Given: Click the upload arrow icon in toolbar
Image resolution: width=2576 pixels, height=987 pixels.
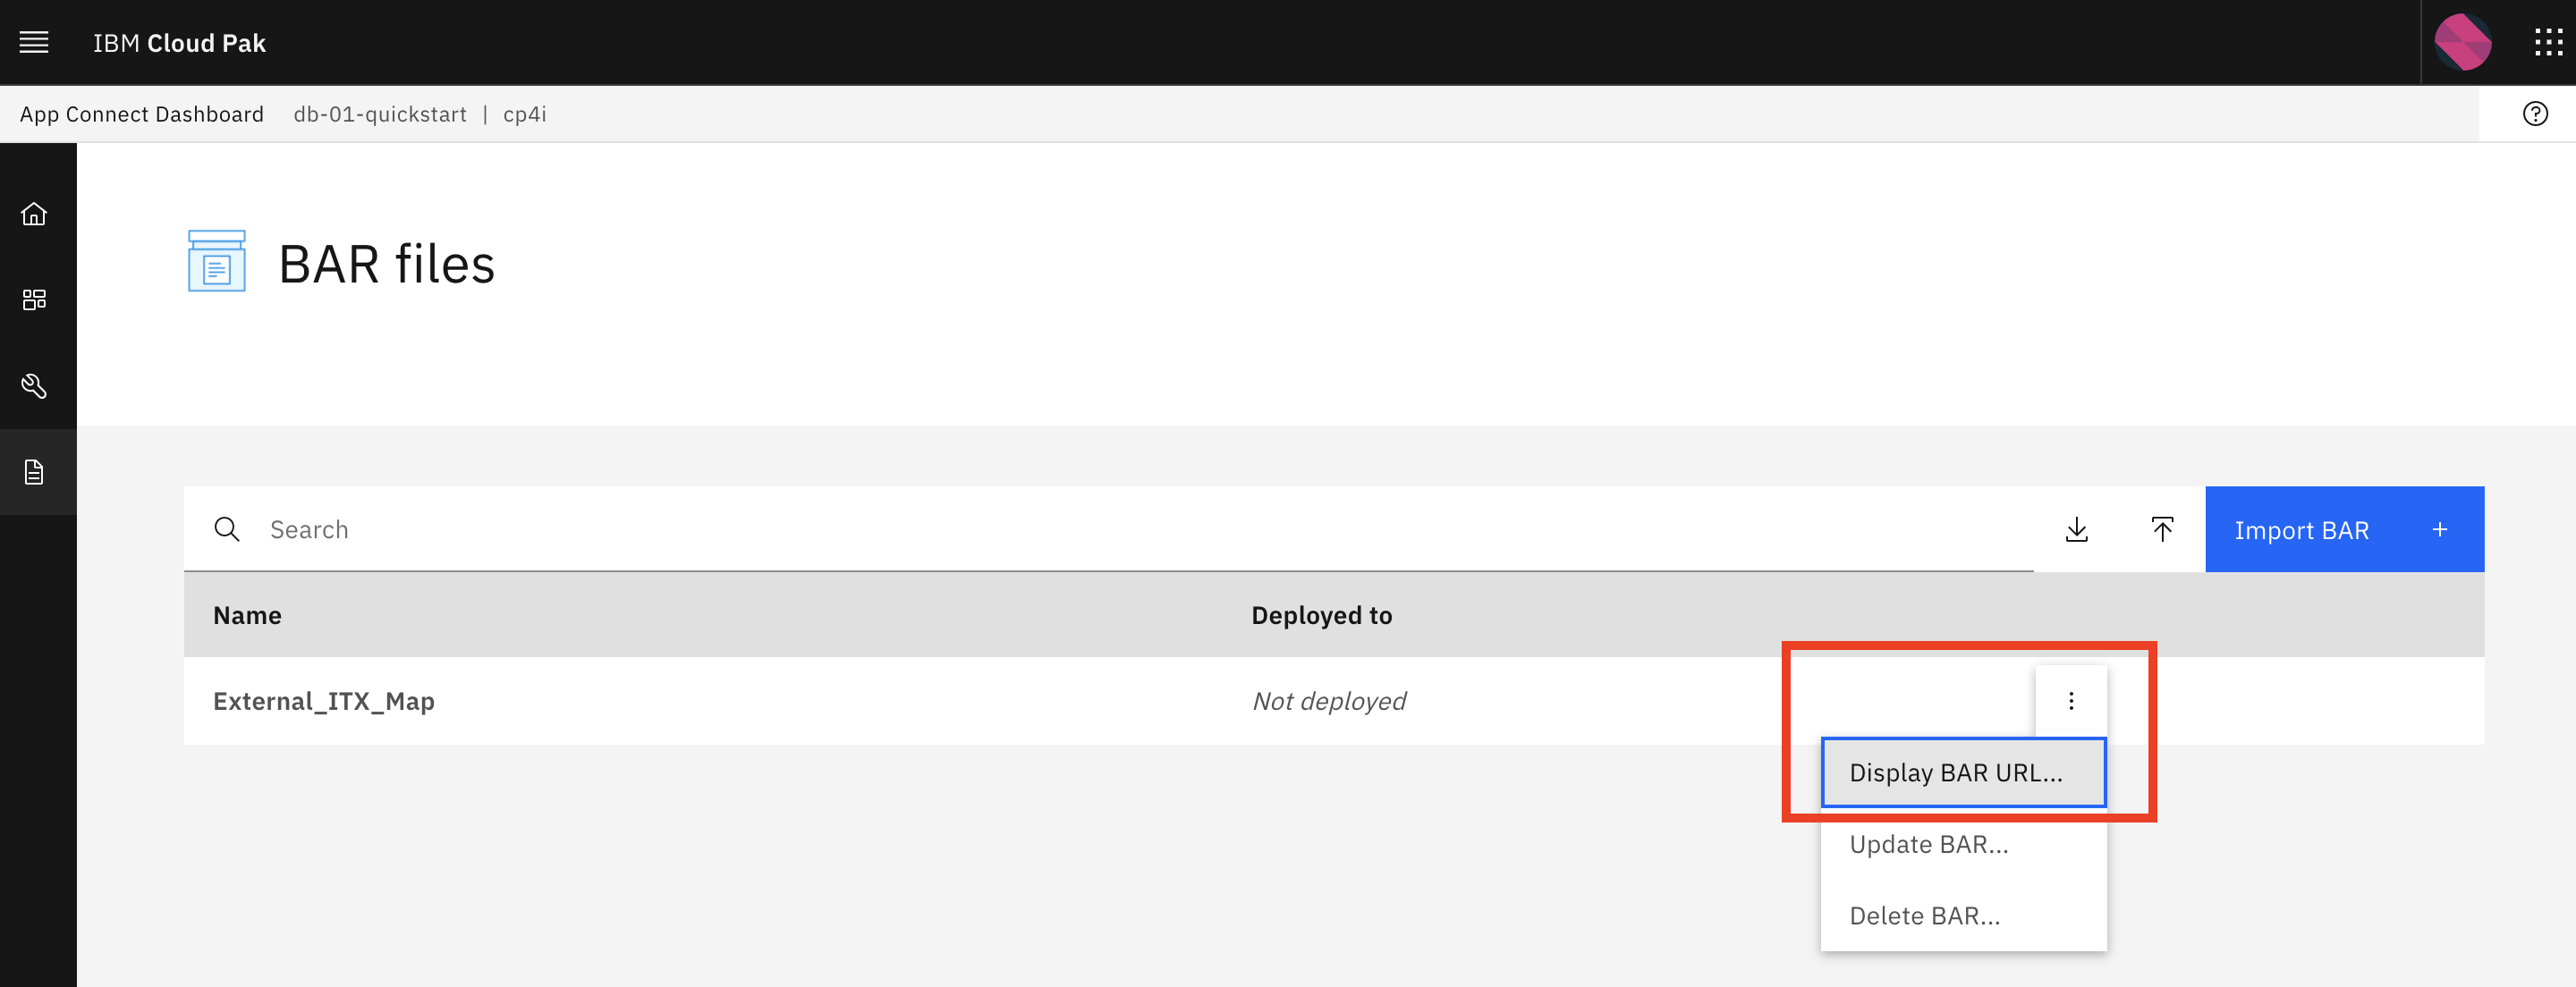Looking at the screenshot, I should tap(2162, 529).
